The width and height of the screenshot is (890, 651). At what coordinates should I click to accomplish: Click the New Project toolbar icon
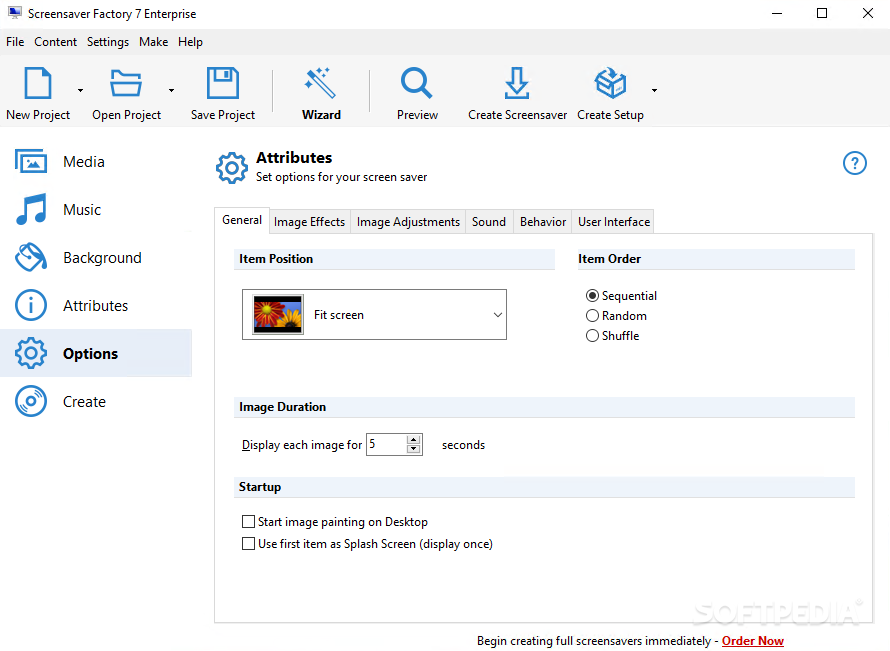click(38, 83)
